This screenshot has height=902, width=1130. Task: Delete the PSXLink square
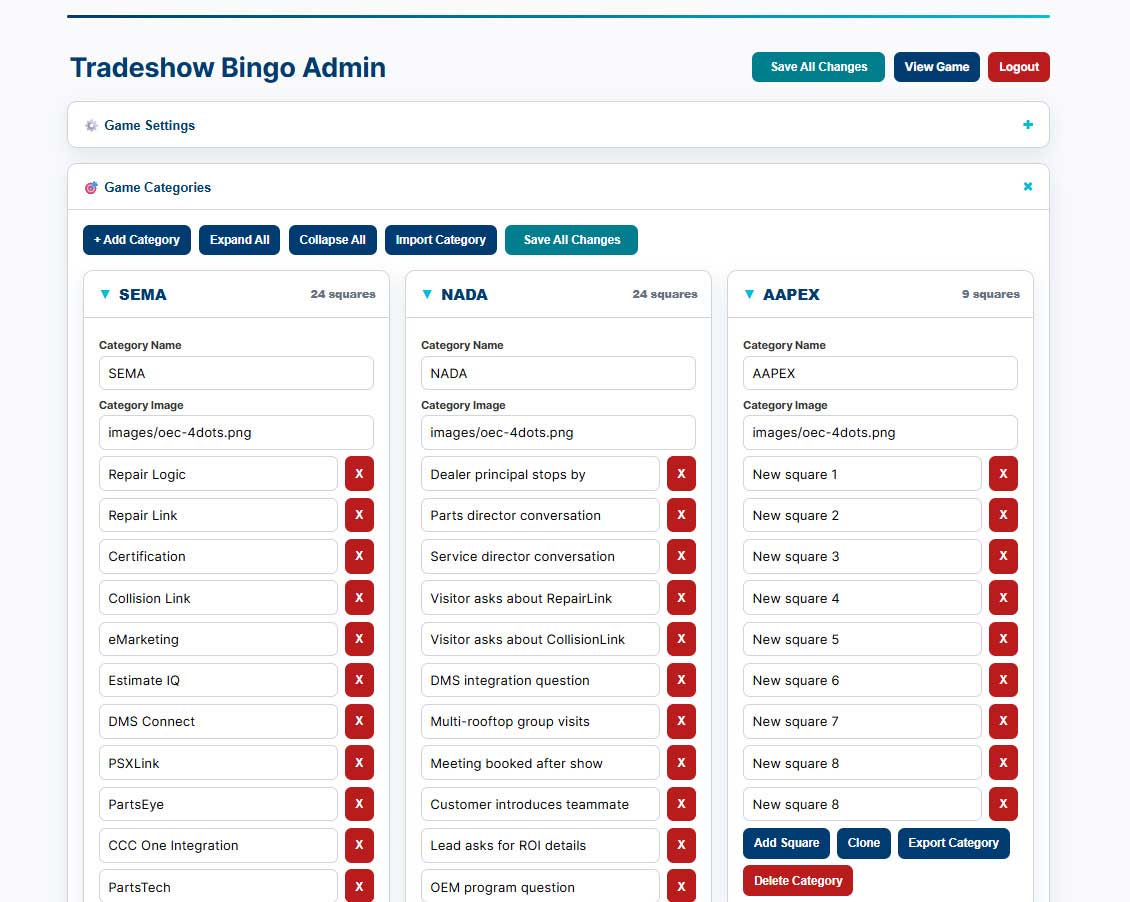coord(359,762)
